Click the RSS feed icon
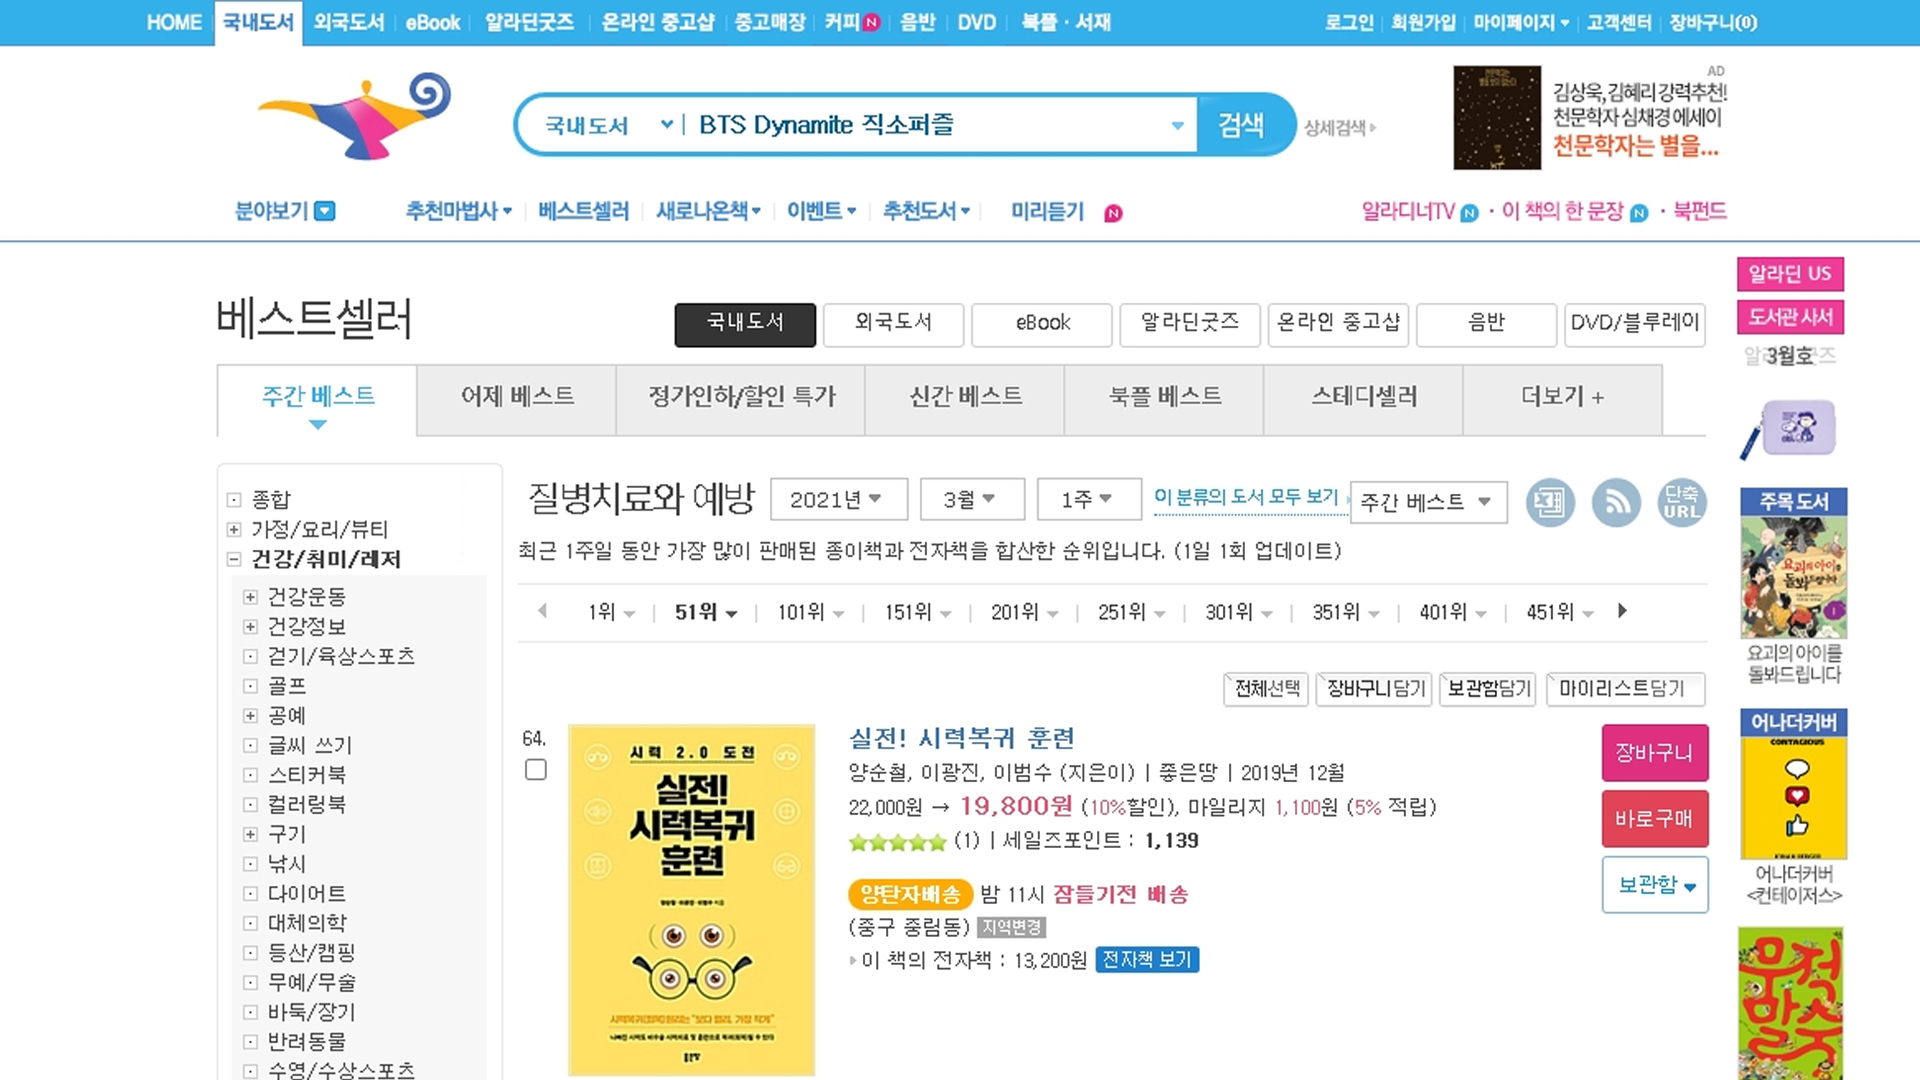Image resolution: width=1920 pixels, height=1080 pixels. pos(1616,502)
